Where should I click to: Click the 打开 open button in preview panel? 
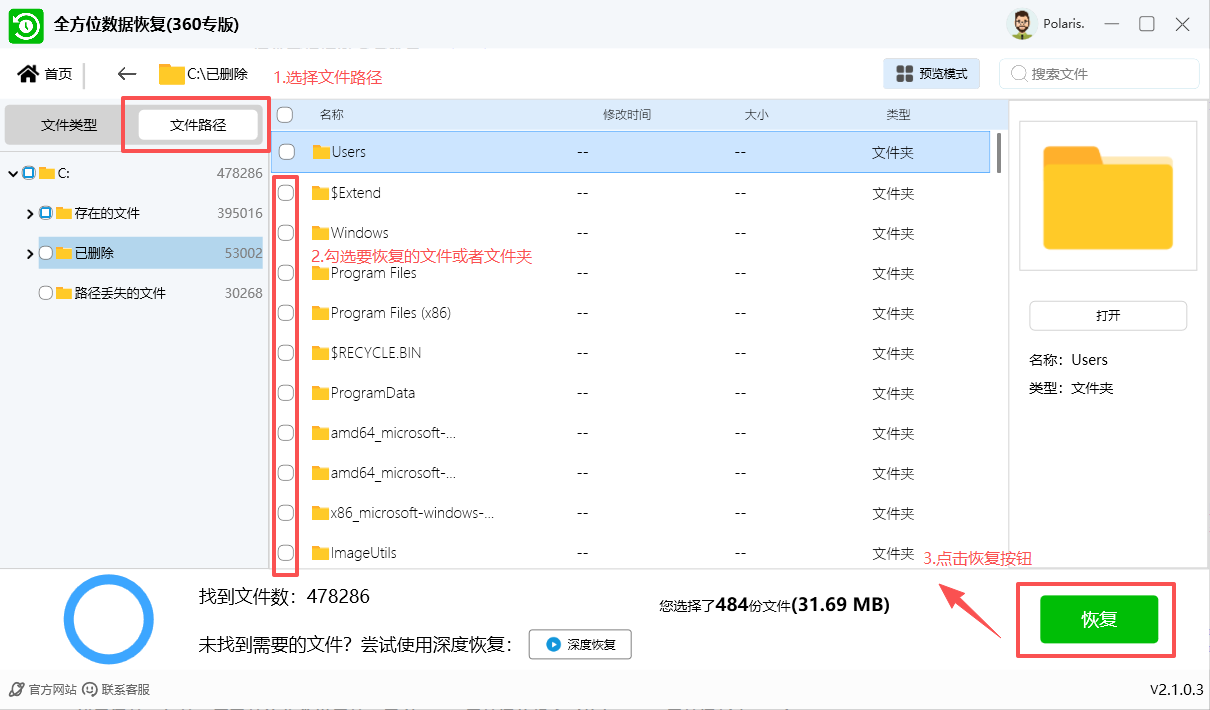[x=1107, y=315]
